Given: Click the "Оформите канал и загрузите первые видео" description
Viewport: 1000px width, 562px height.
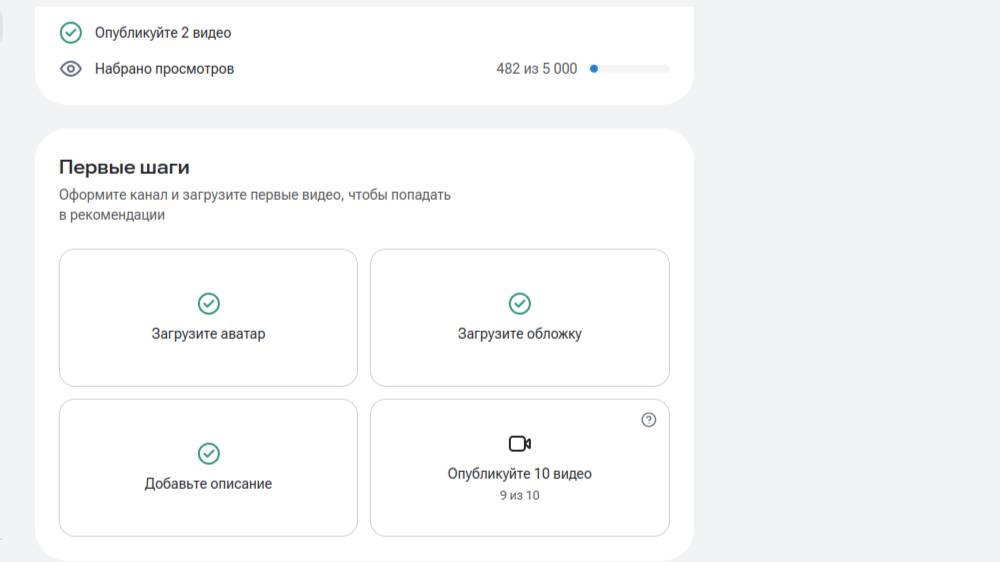Looking at the screenshot, I should 255,195.
